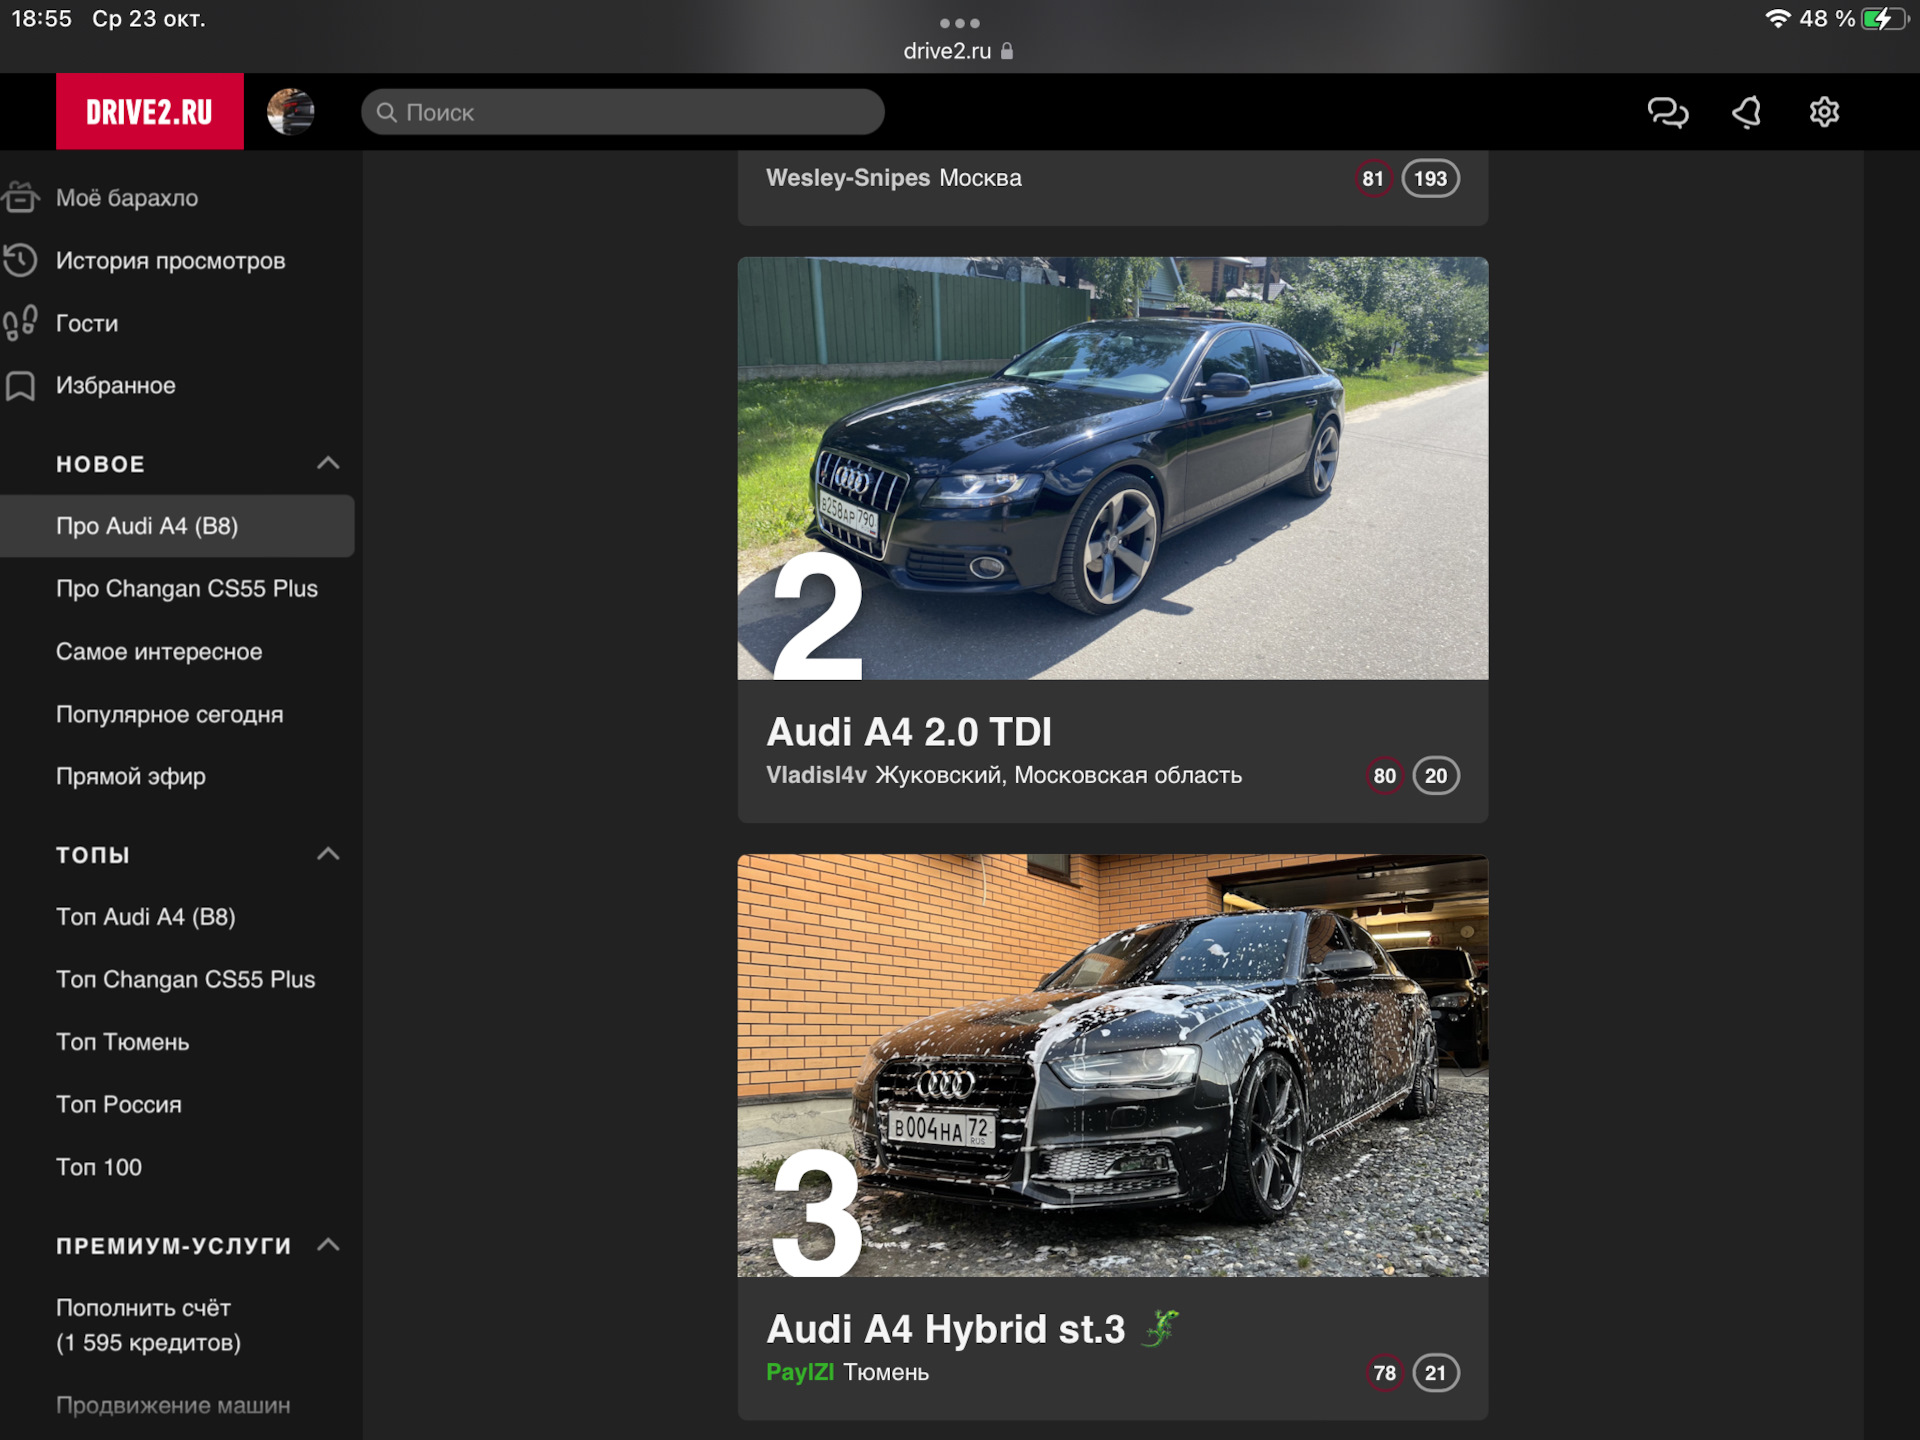Viewport: 1920px width, 1440px height.
Task: Open the black Audi A4 2.0 TDI photo
Action: [1113, 468]
